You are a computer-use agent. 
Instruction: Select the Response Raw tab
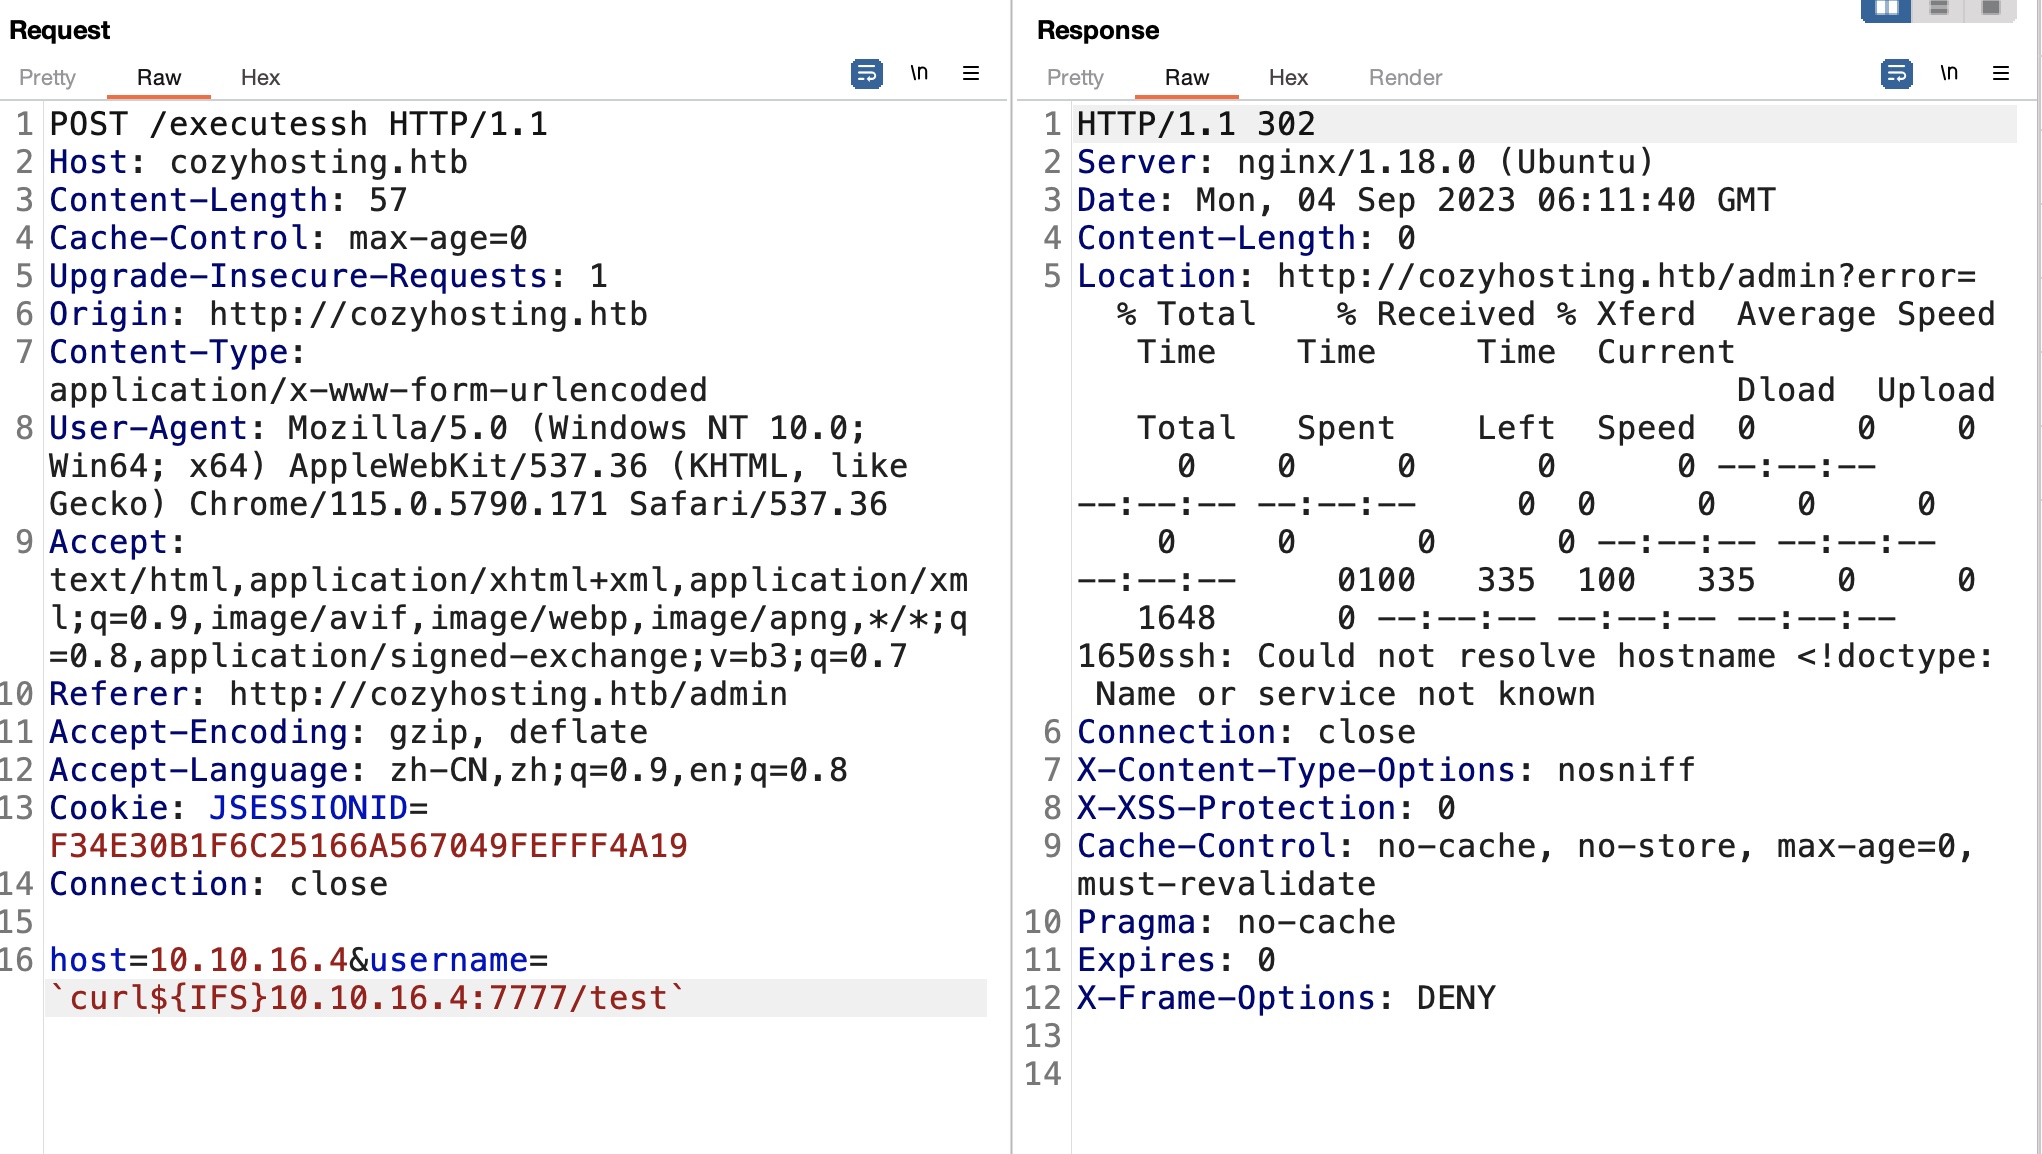click(1187, 78)
